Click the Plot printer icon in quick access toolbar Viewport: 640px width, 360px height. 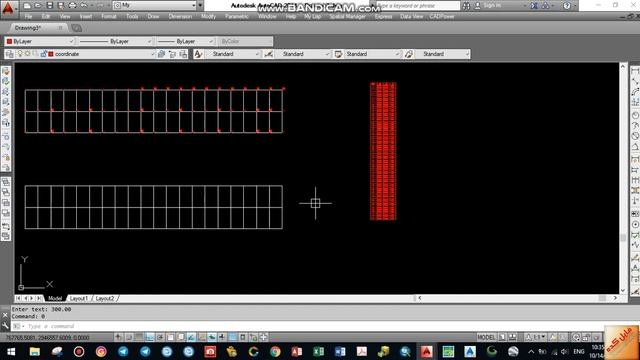pyautogui.click(x=72, y=6)
